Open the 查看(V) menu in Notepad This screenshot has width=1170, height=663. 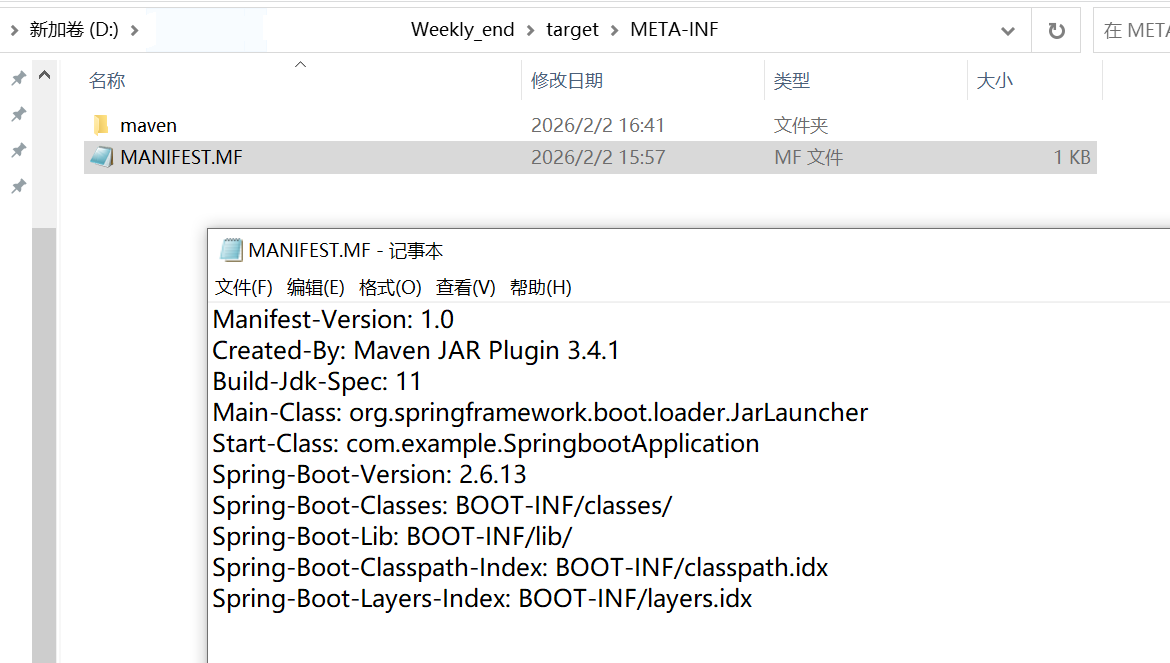(x=466, y=288)
